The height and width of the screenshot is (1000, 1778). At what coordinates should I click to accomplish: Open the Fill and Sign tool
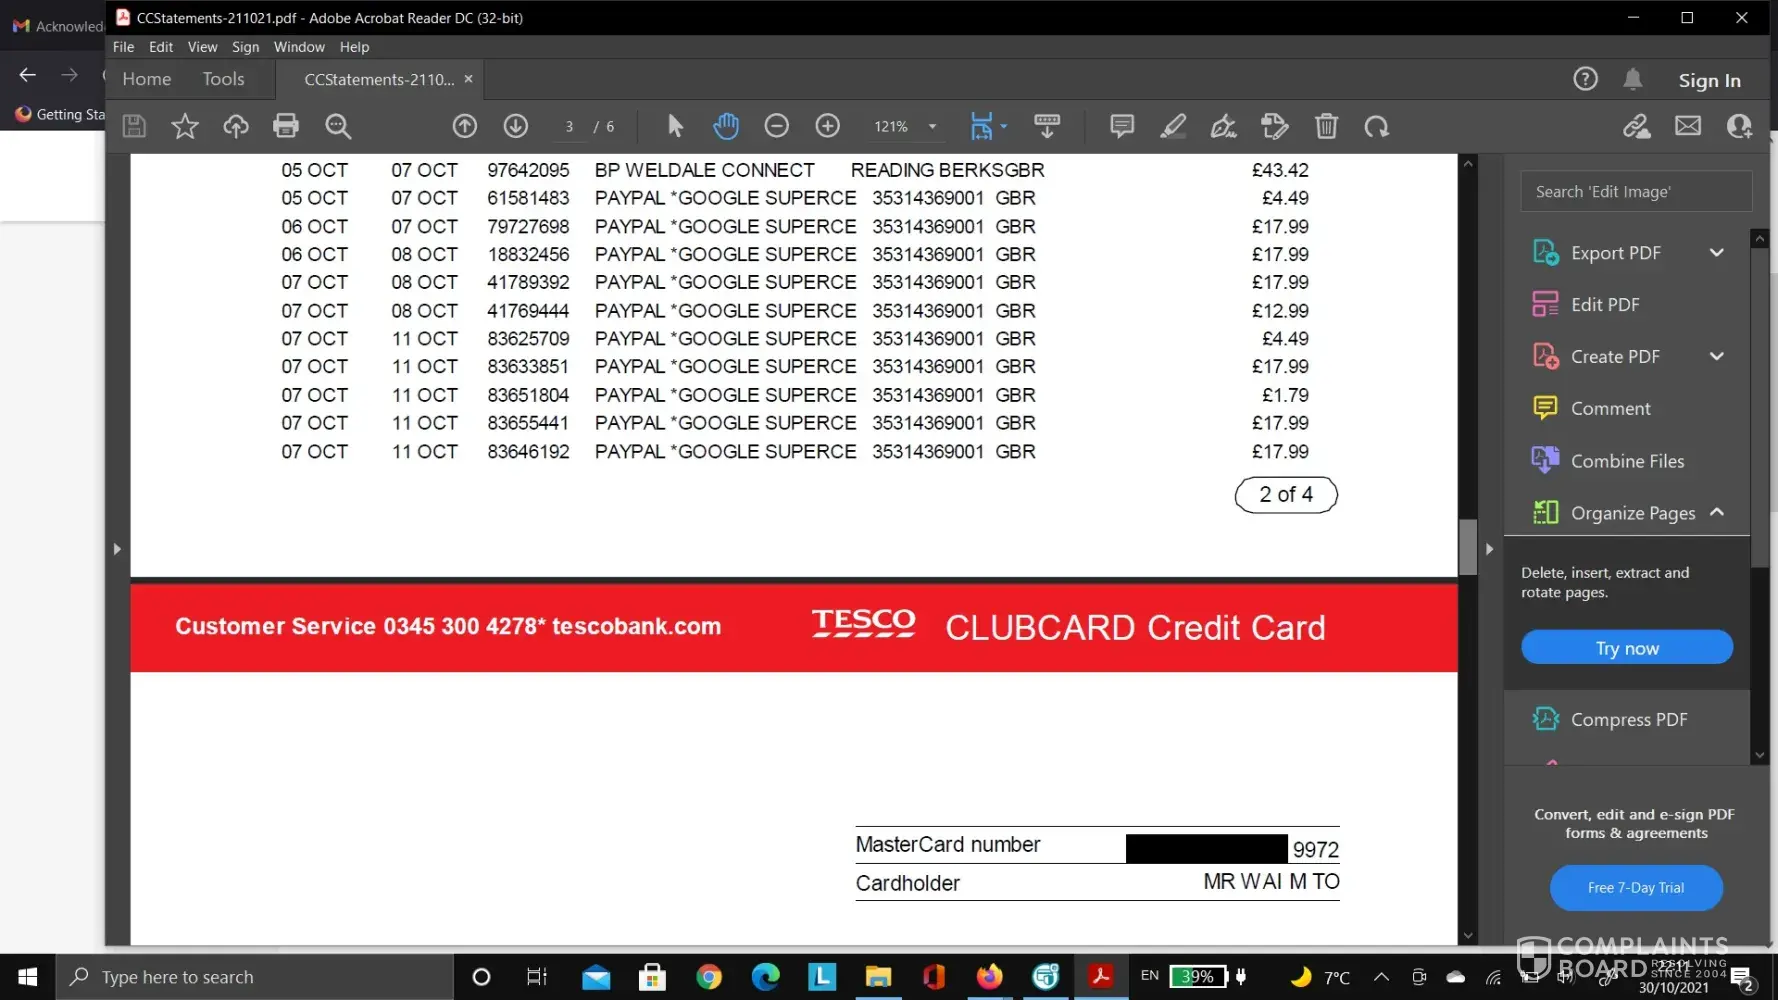[x=1224, y=126]
